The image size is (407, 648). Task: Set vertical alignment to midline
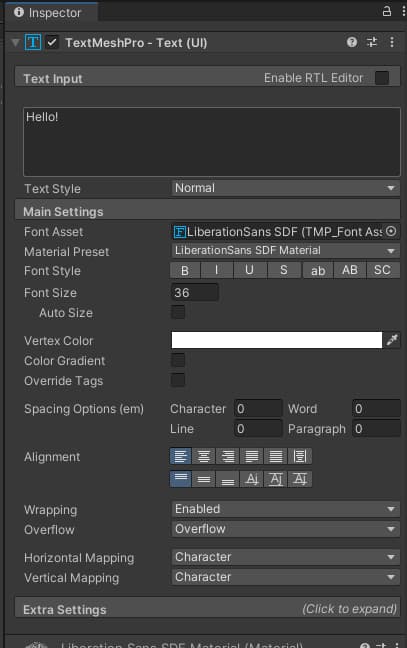pyautogui.click(x=276, y=479)
